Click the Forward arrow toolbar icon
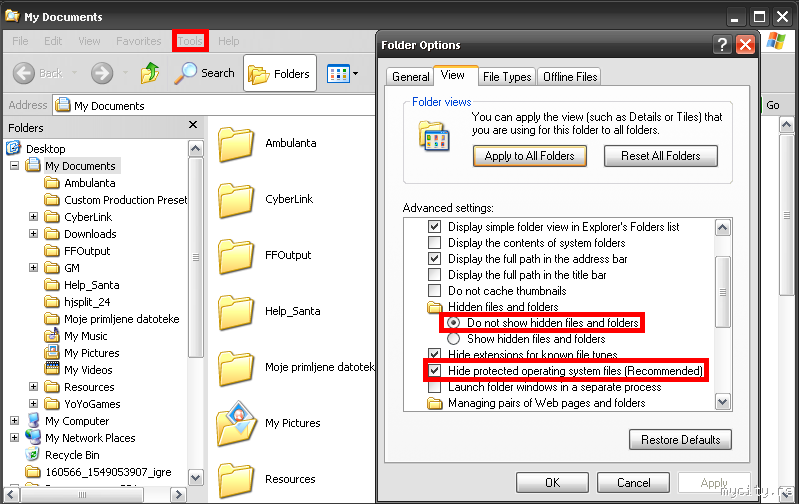This screenshot has height=504, width=799. pos(102,73)
